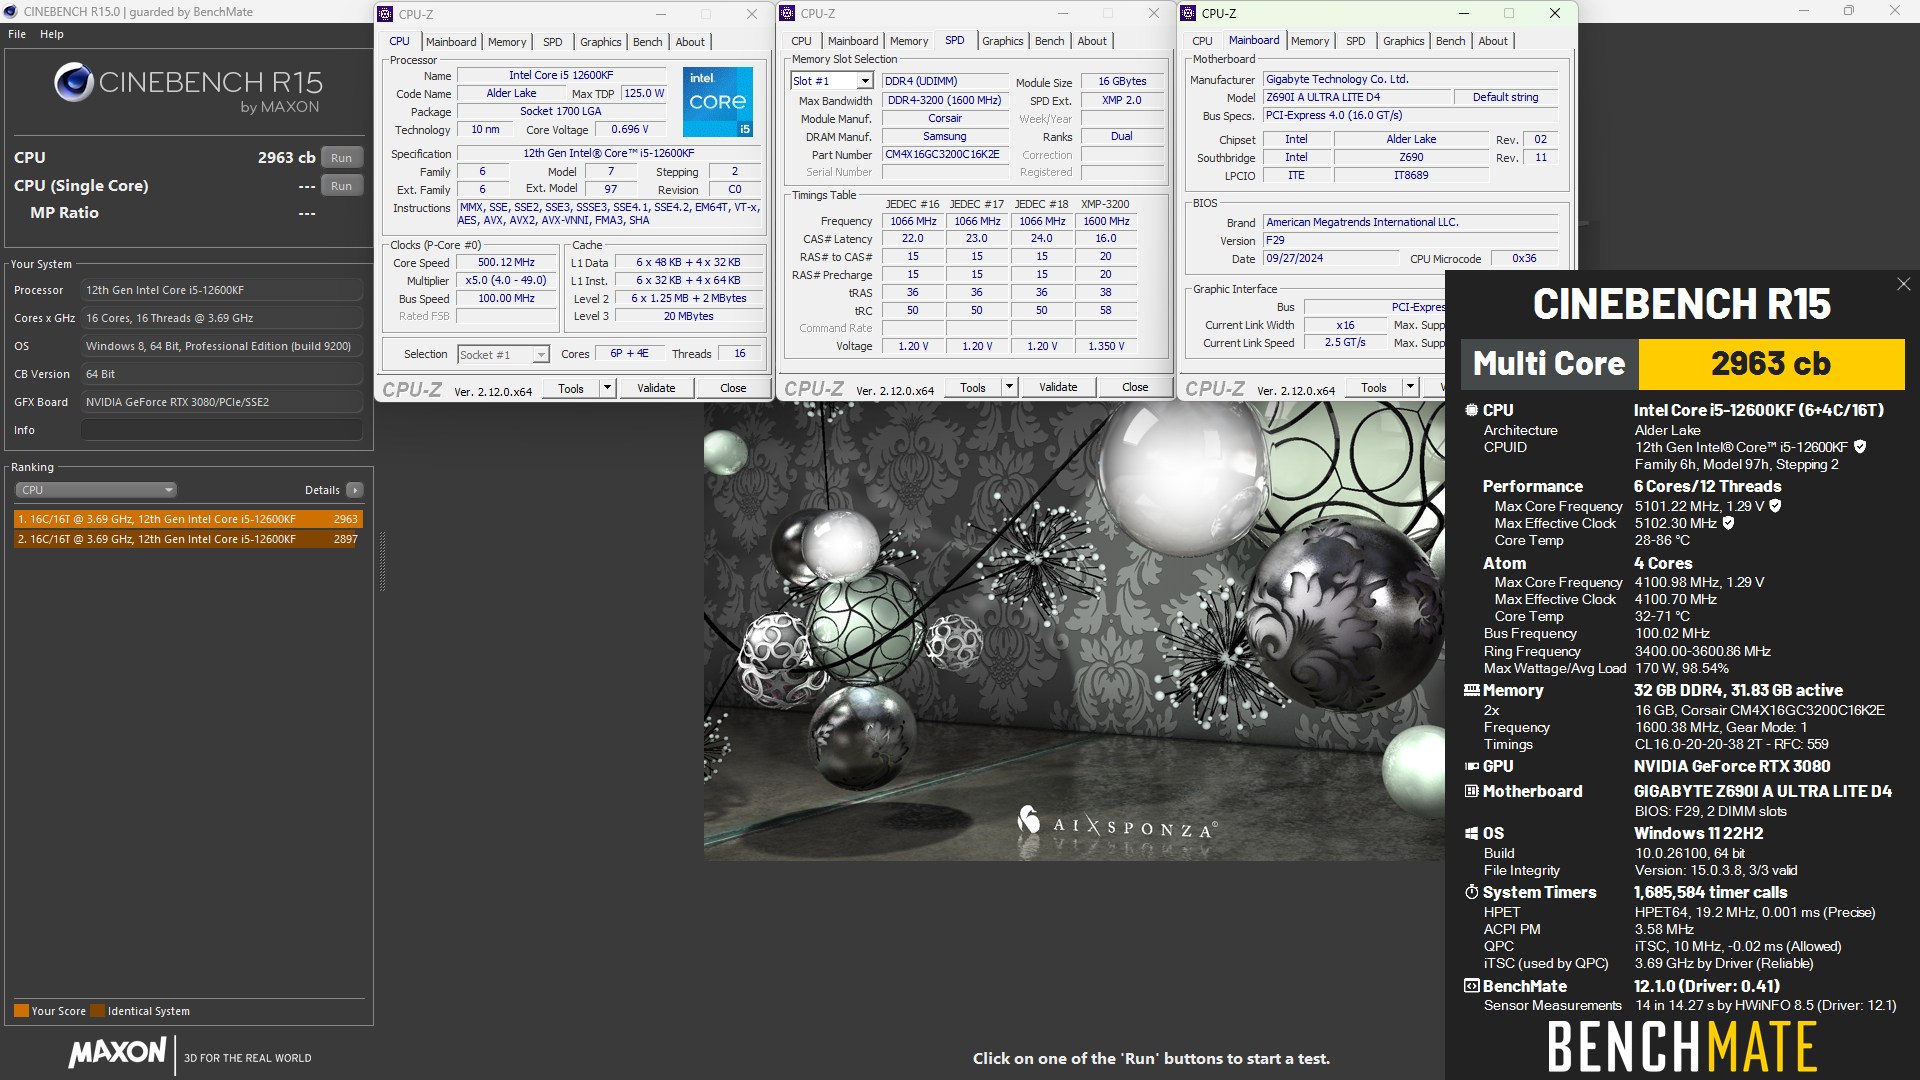Open the Help menu in Cinebench
The height and width of the screenshot is (1080, 1920).
pos(52,34)
